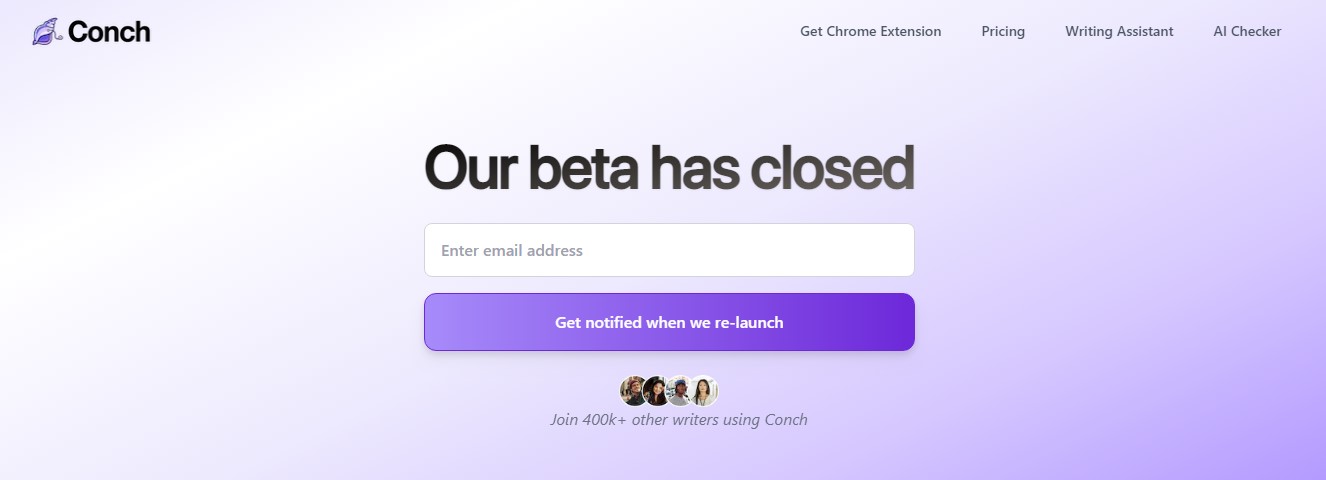
Task: Open the Writing Assistant page
Action: (1119, 31)
